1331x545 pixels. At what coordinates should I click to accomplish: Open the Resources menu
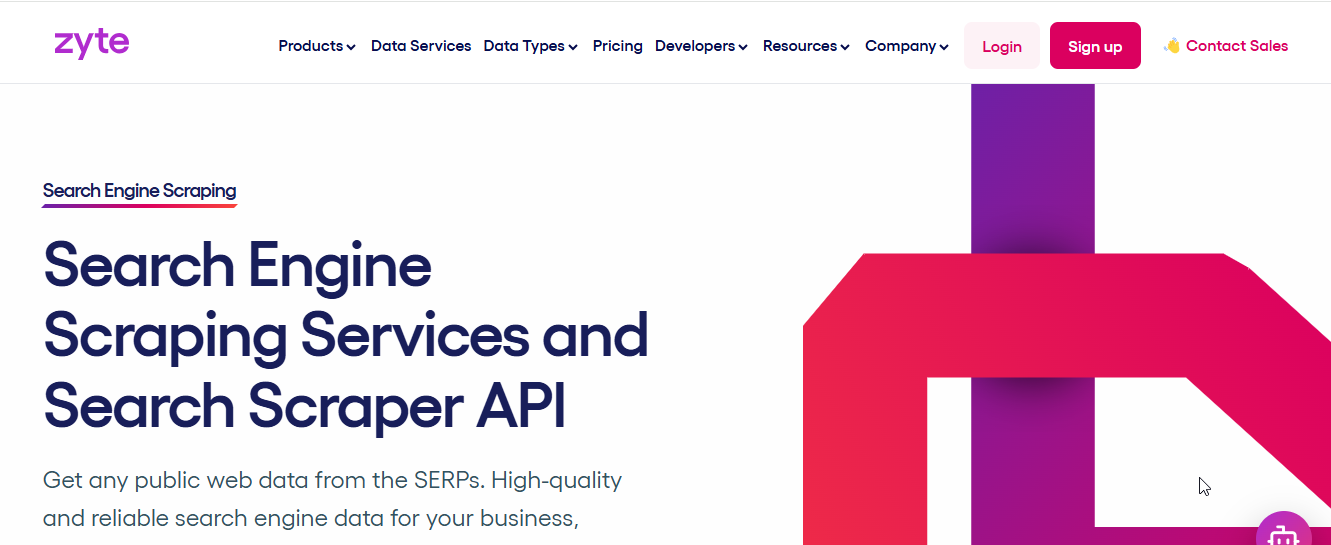pos(806,46)
